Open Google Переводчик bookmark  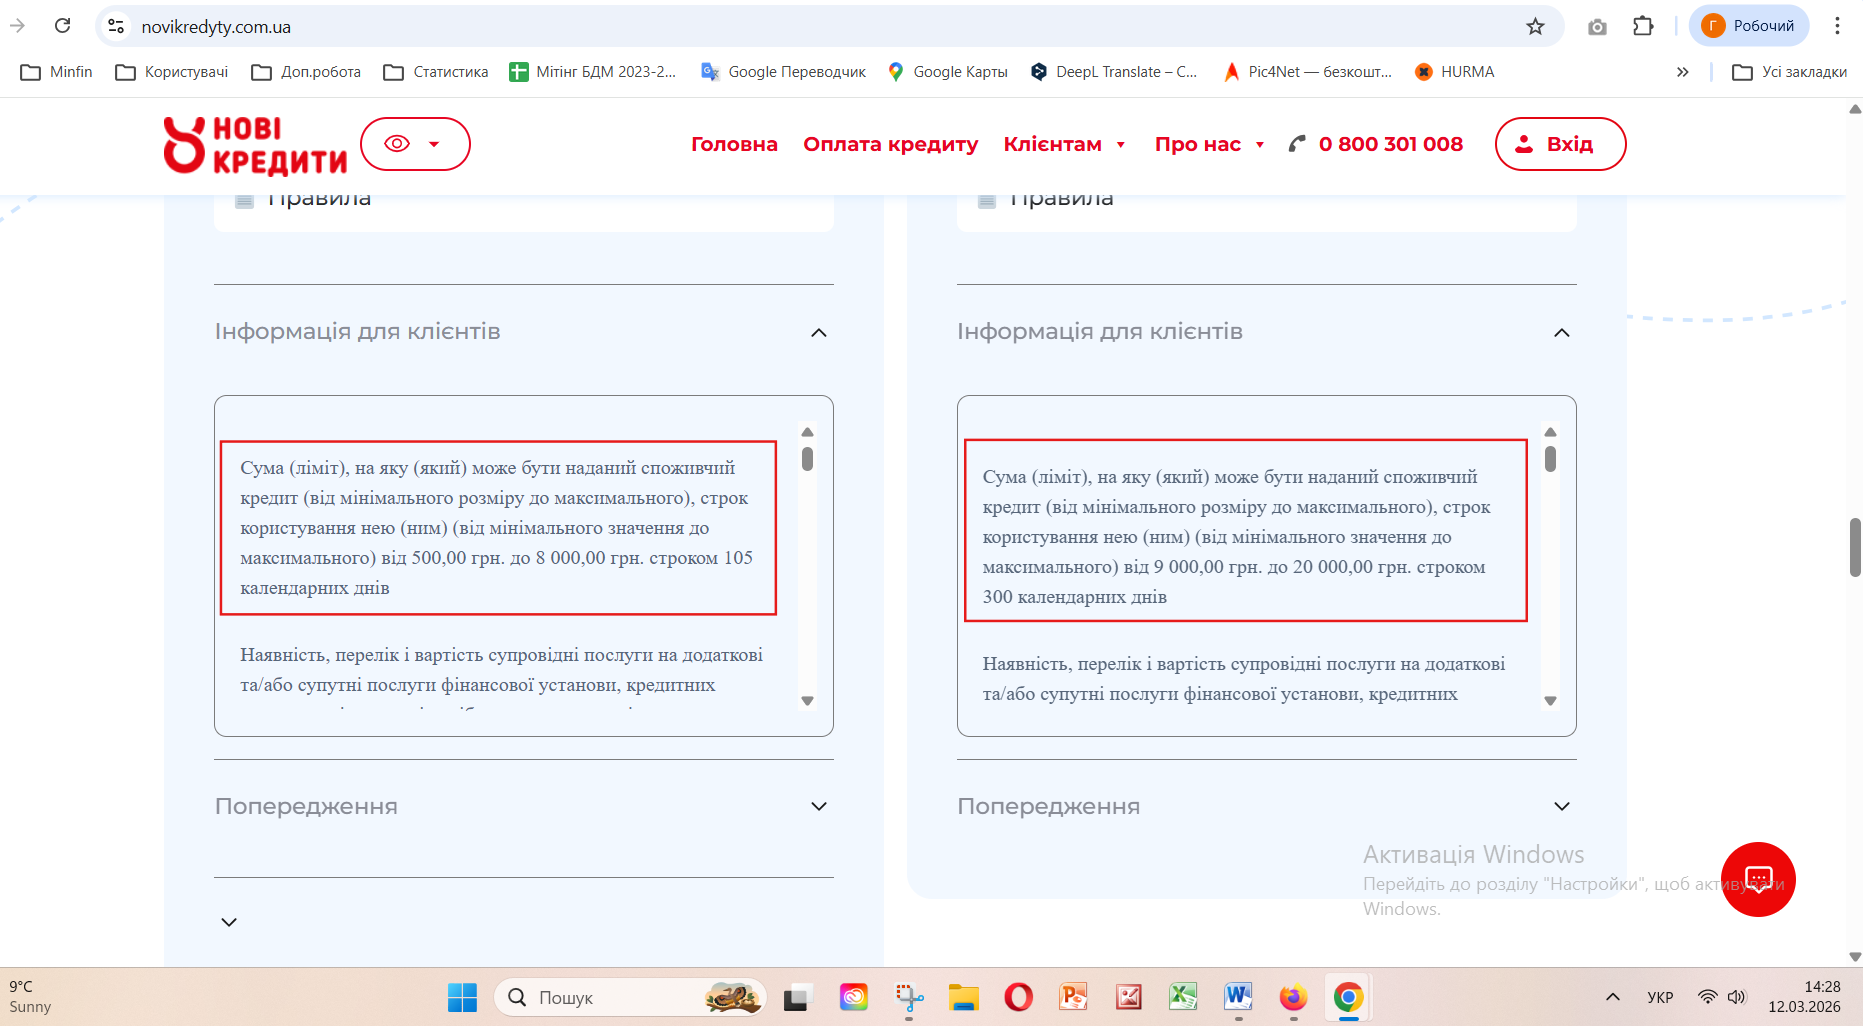point(784,72)
